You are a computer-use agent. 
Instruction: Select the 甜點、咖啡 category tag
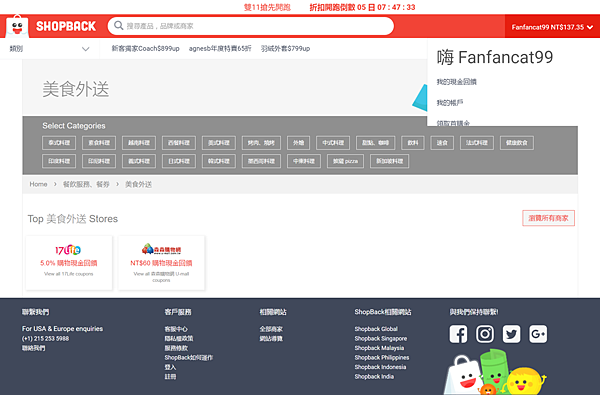click(375, 143)
